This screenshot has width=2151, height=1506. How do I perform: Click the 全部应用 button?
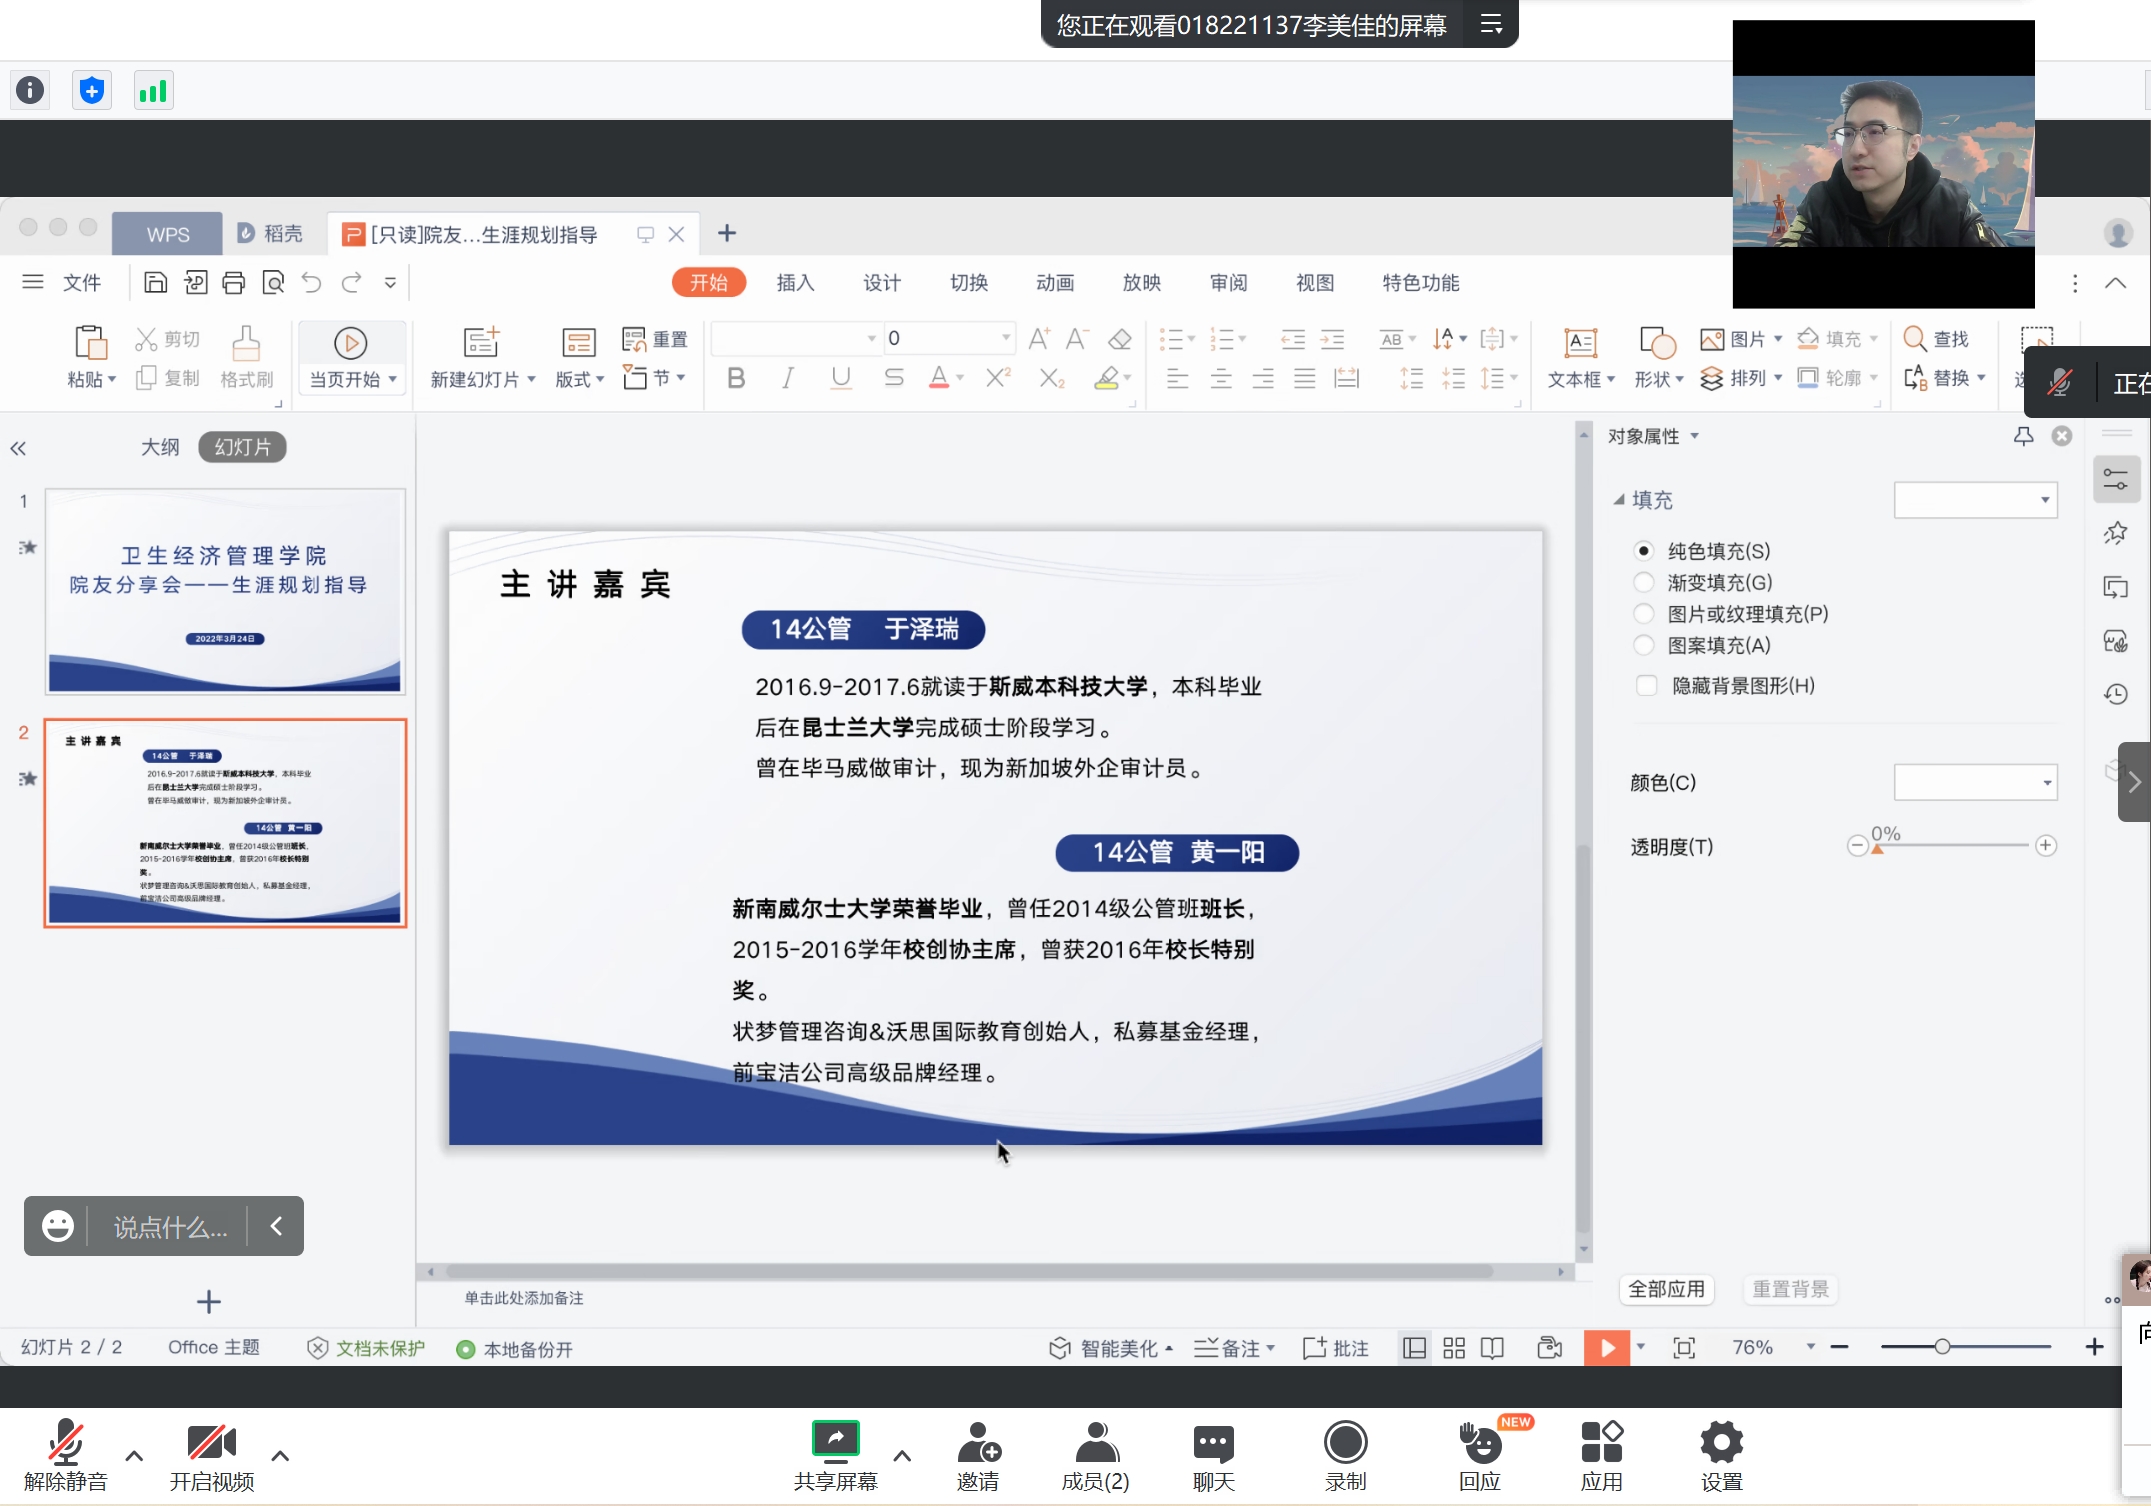[x=1666, y=1289]
